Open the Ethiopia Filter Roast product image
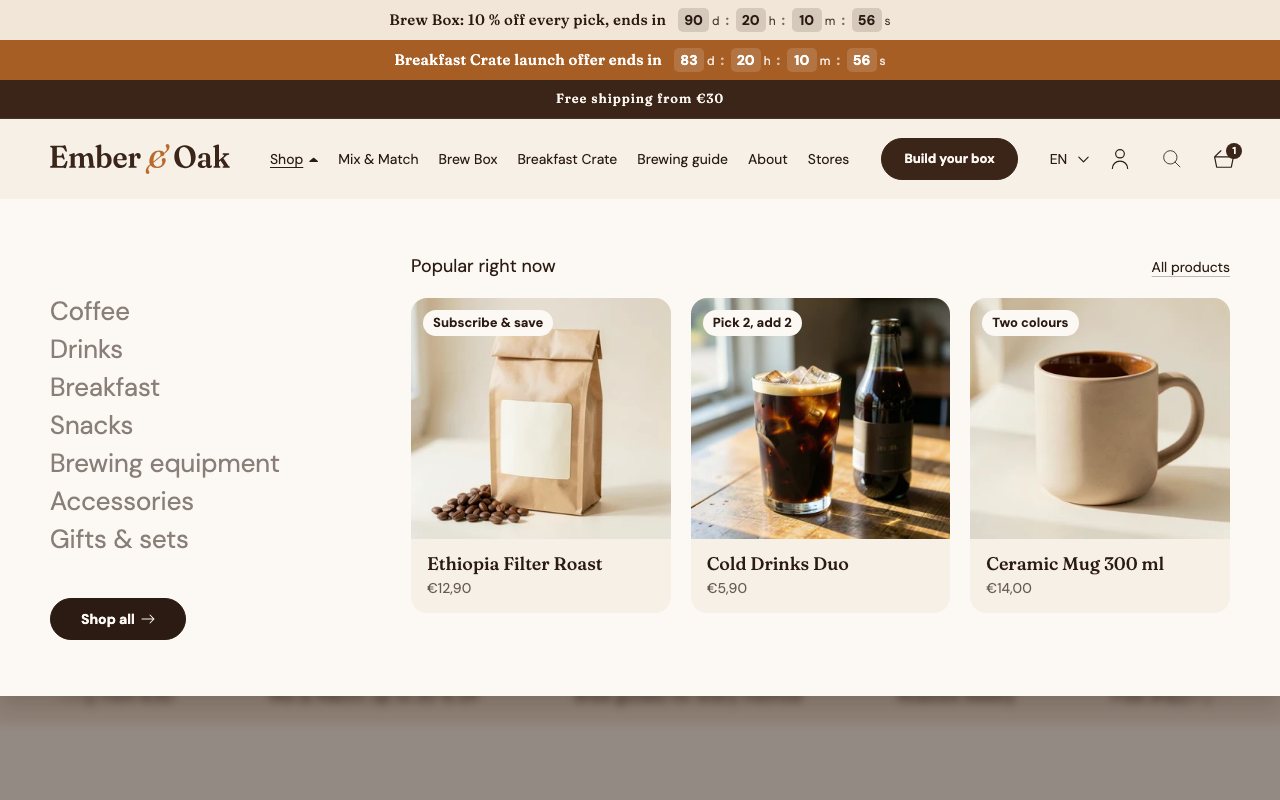The height and width of the screenshot is (800, 1280). [541, 418]
